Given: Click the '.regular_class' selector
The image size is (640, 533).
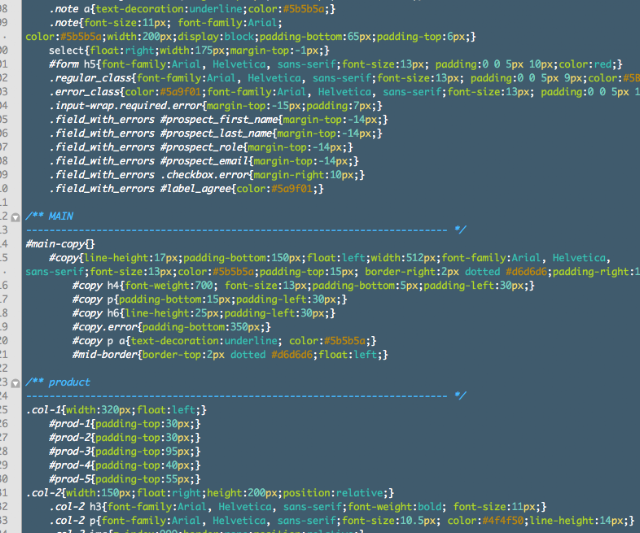Looking at the screenshot, I should pyautogui.click(x=91, y=78).
